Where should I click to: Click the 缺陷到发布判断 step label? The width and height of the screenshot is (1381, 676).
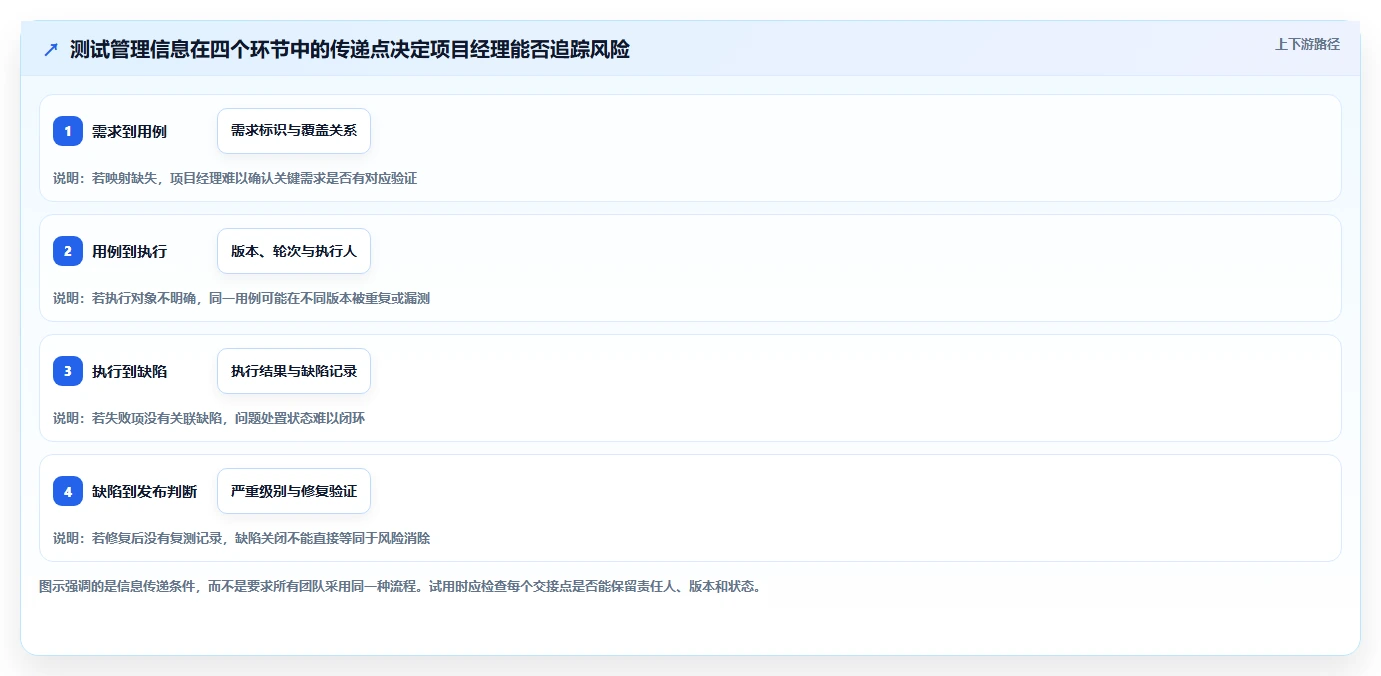(x=144, y=491)
